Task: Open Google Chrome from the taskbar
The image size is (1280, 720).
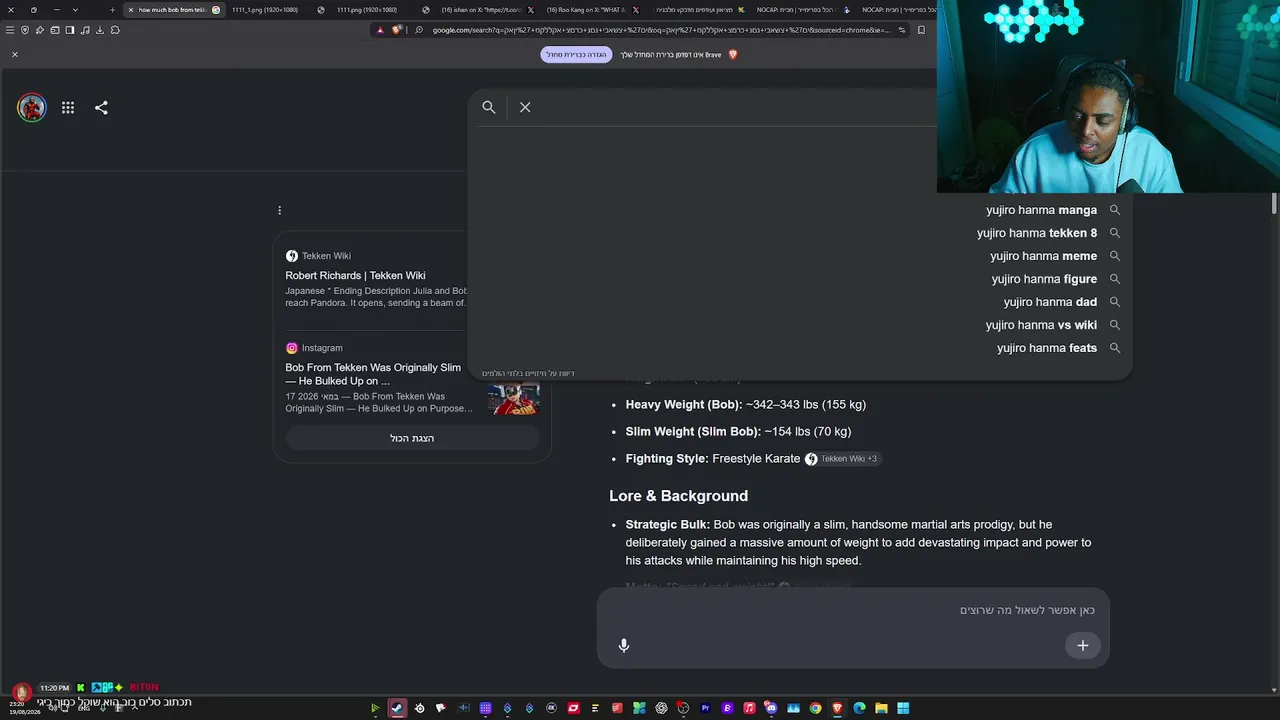Action: point(815,708)
